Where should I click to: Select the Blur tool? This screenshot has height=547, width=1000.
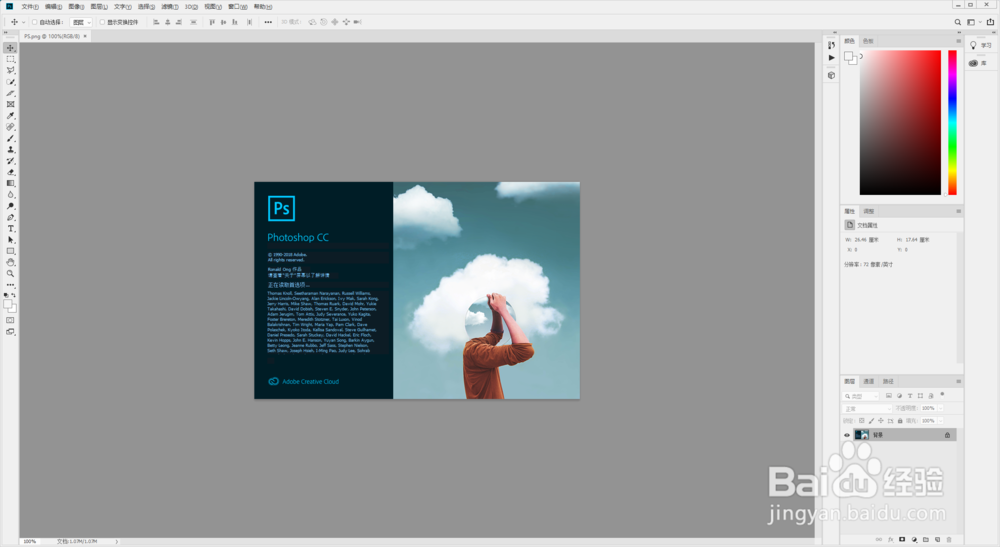[10, 195]
